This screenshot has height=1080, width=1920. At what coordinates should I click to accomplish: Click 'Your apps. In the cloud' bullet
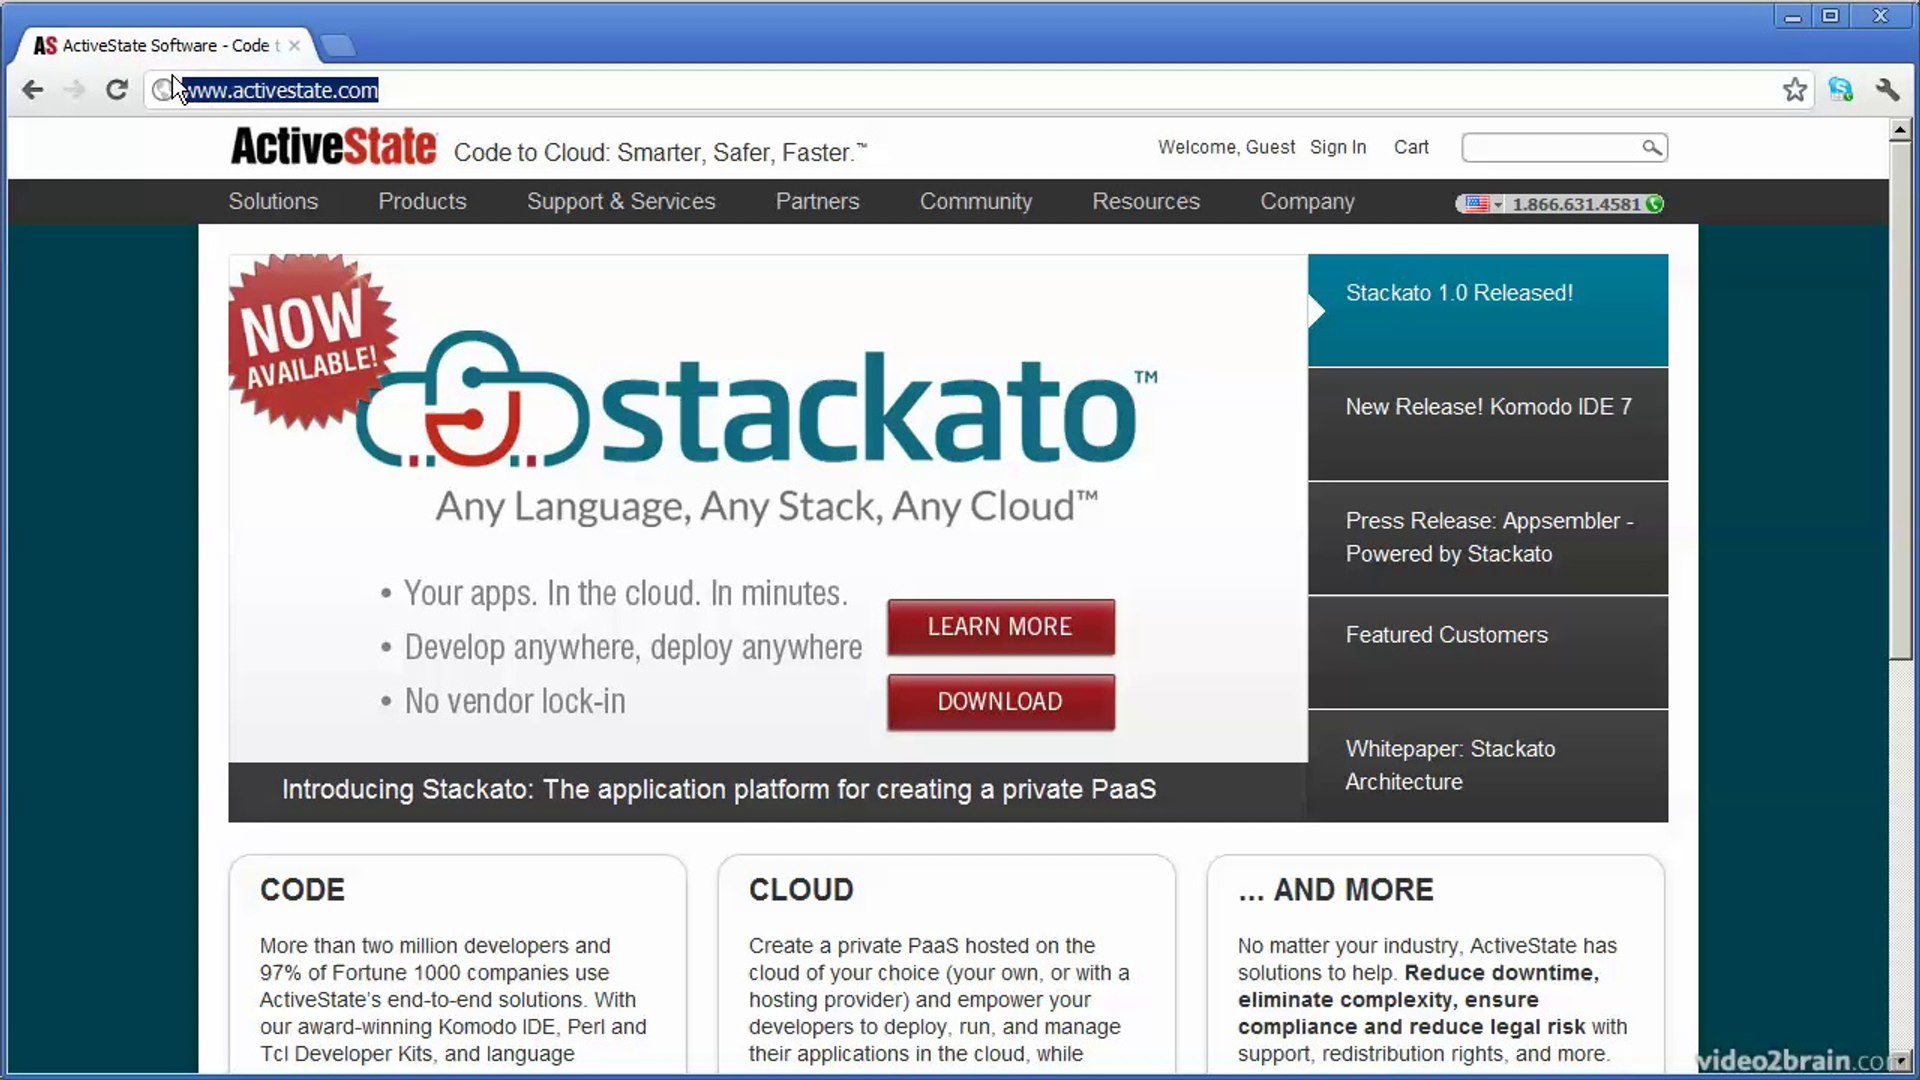[626, 593]
